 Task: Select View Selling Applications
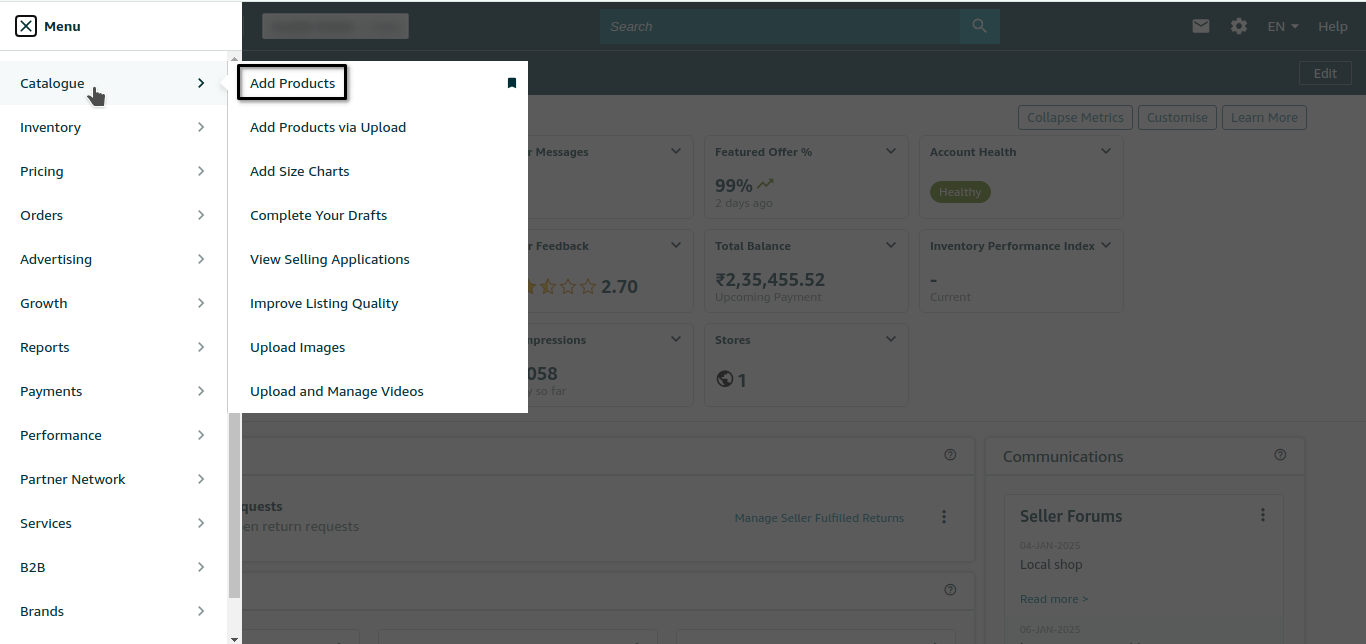[330, 259]
